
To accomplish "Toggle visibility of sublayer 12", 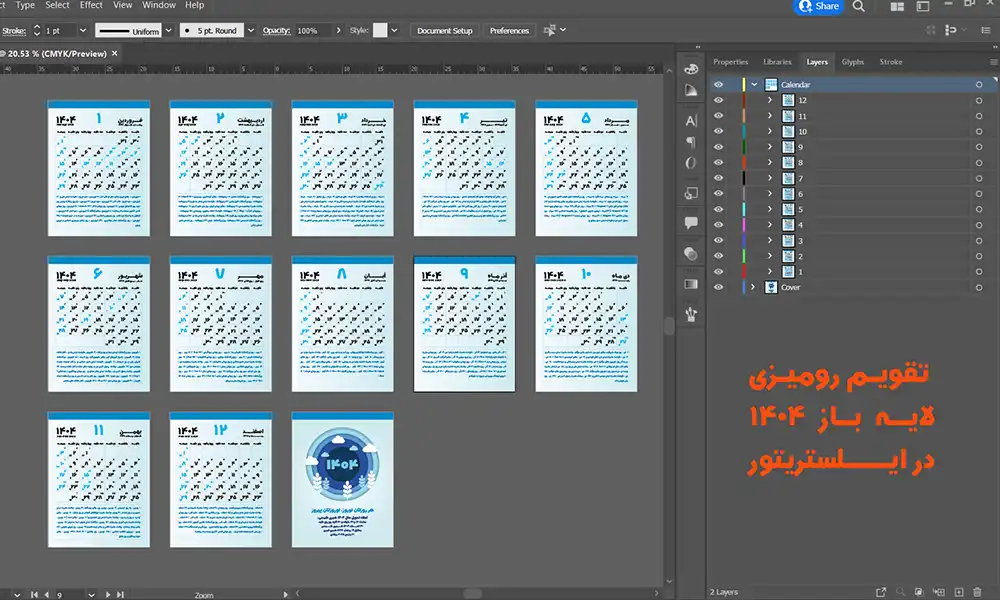I will pos(719,100).
